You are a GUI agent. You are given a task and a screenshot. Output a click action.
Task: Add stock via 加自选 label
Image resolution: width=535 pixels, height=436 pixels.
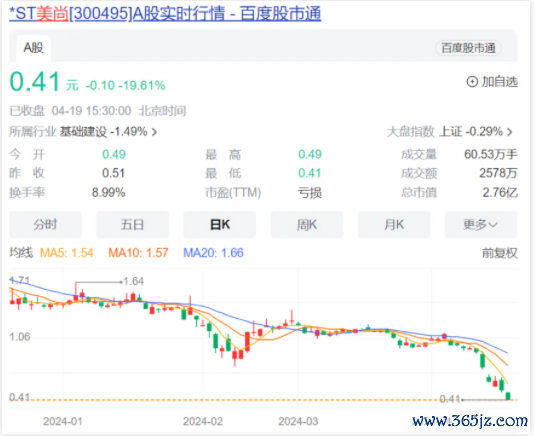pos(500,82)
